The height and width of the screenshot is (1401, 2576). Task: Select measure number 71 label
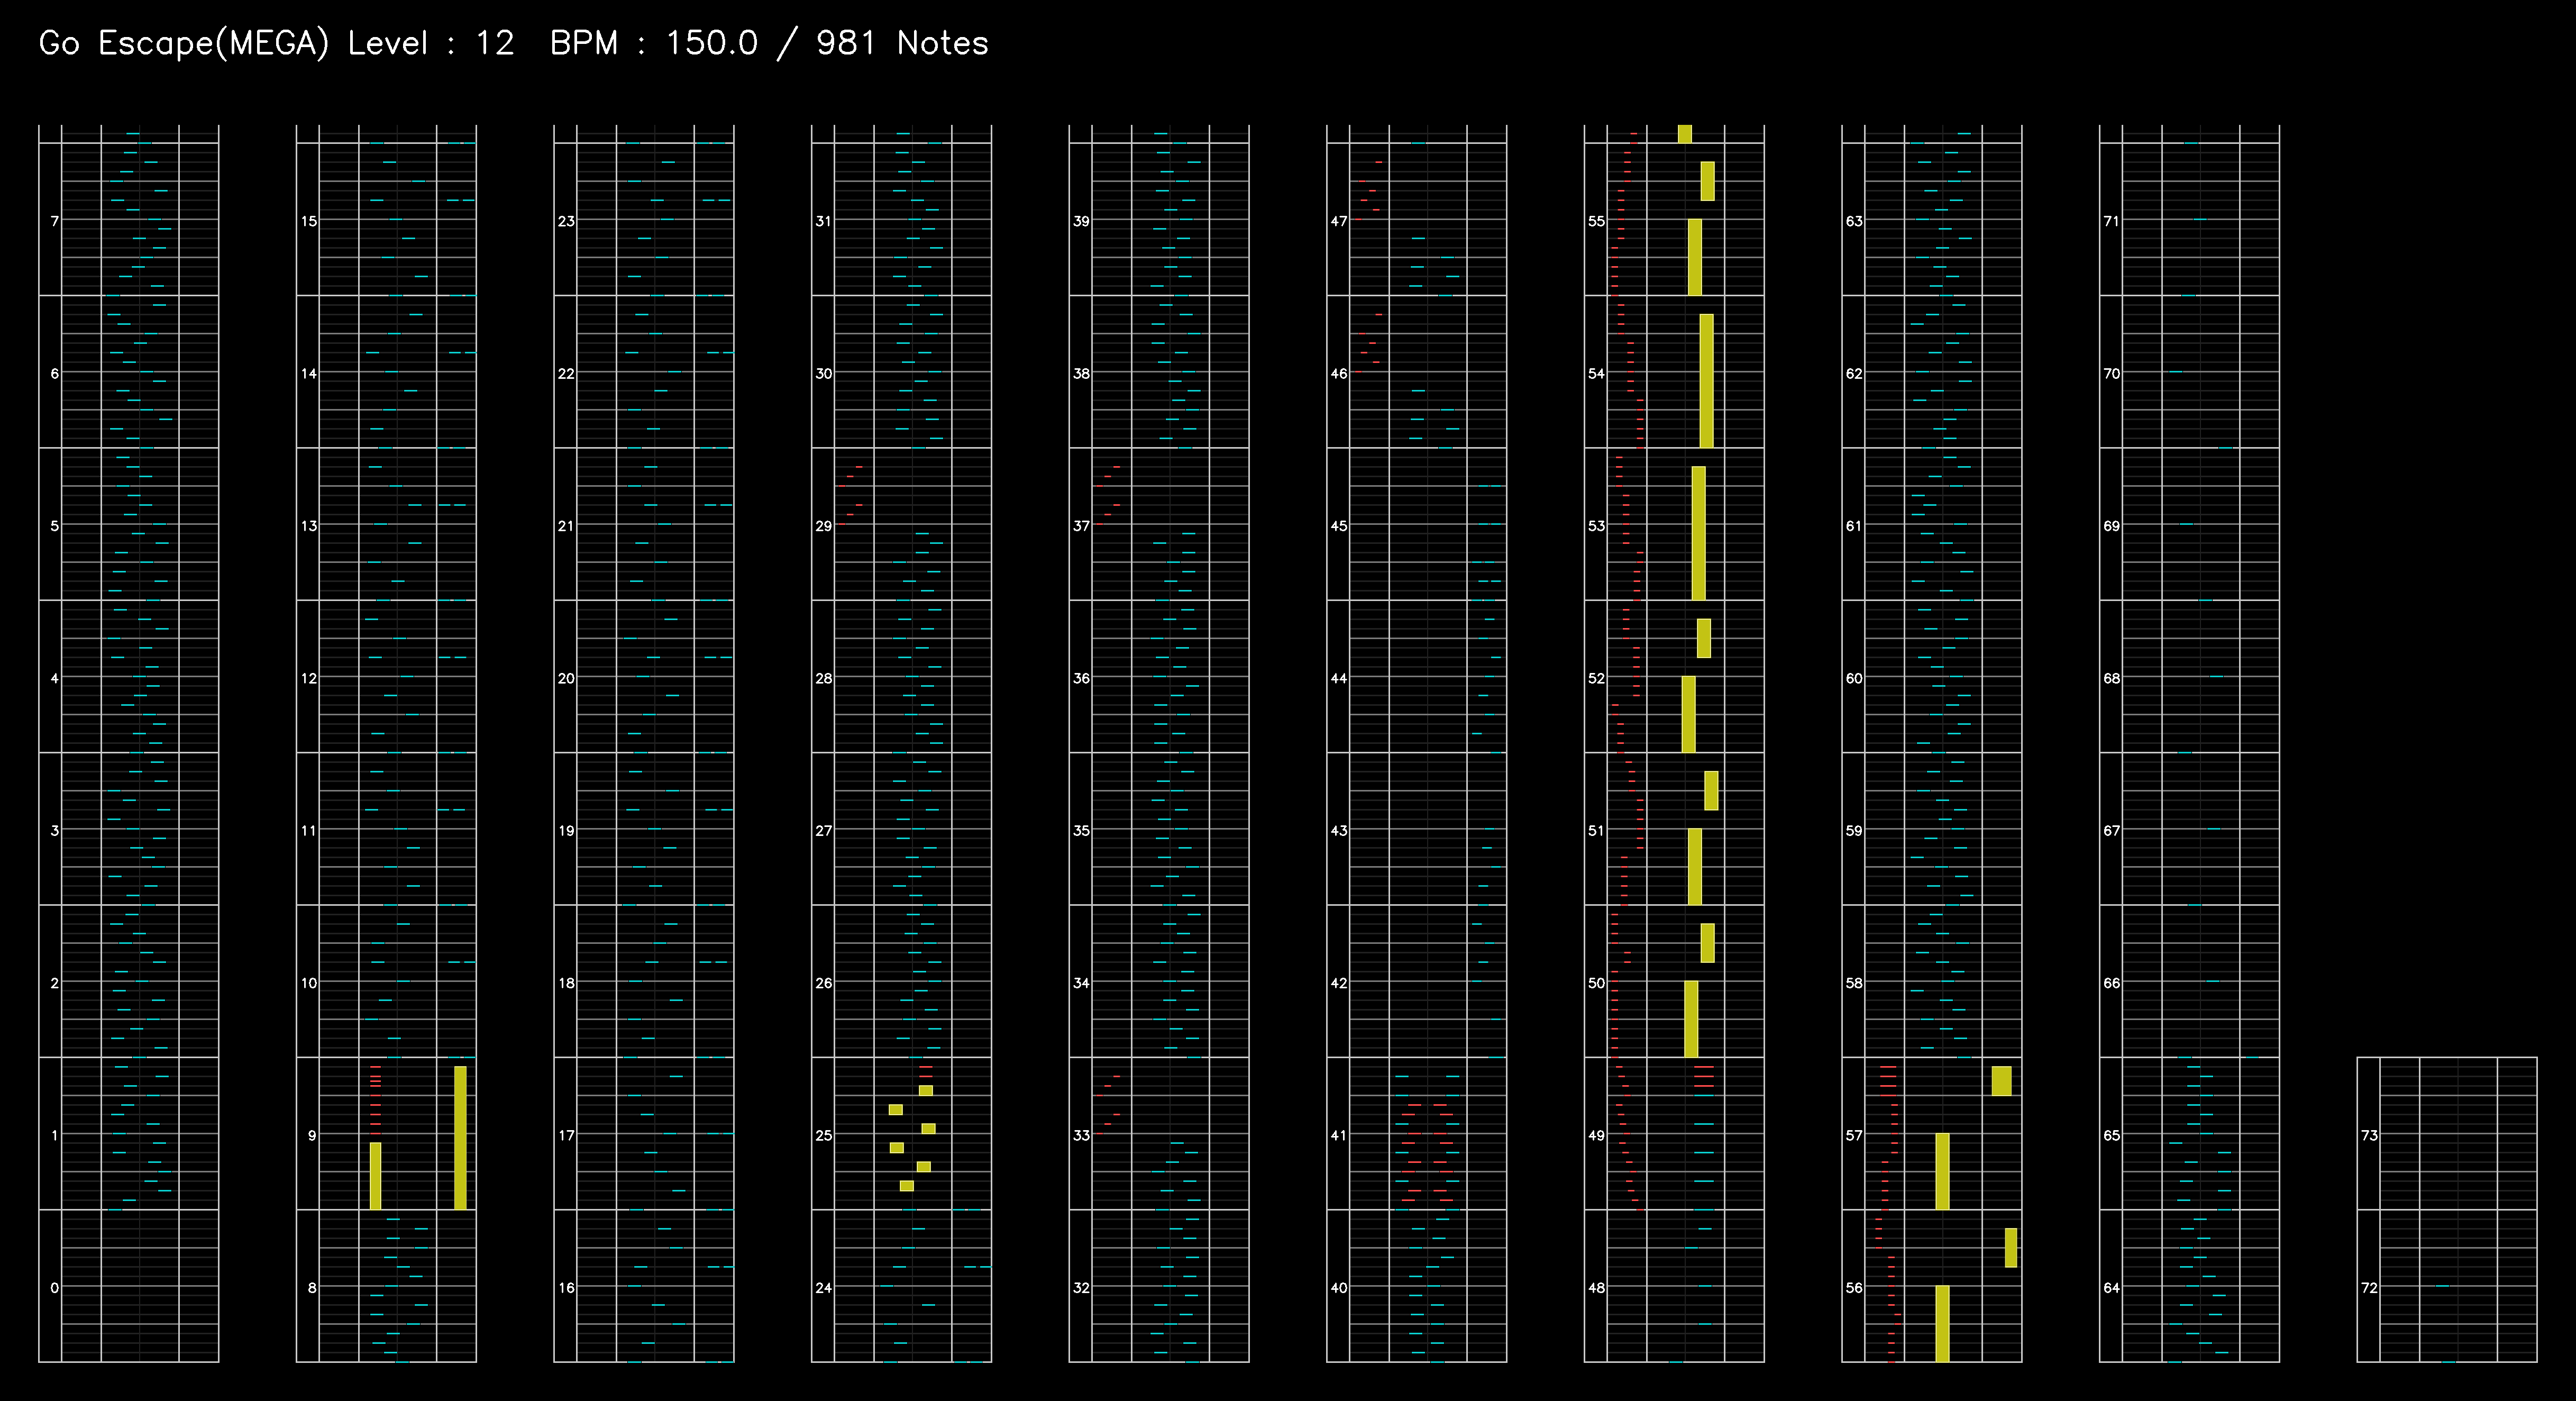click(x=2111, y=221)
